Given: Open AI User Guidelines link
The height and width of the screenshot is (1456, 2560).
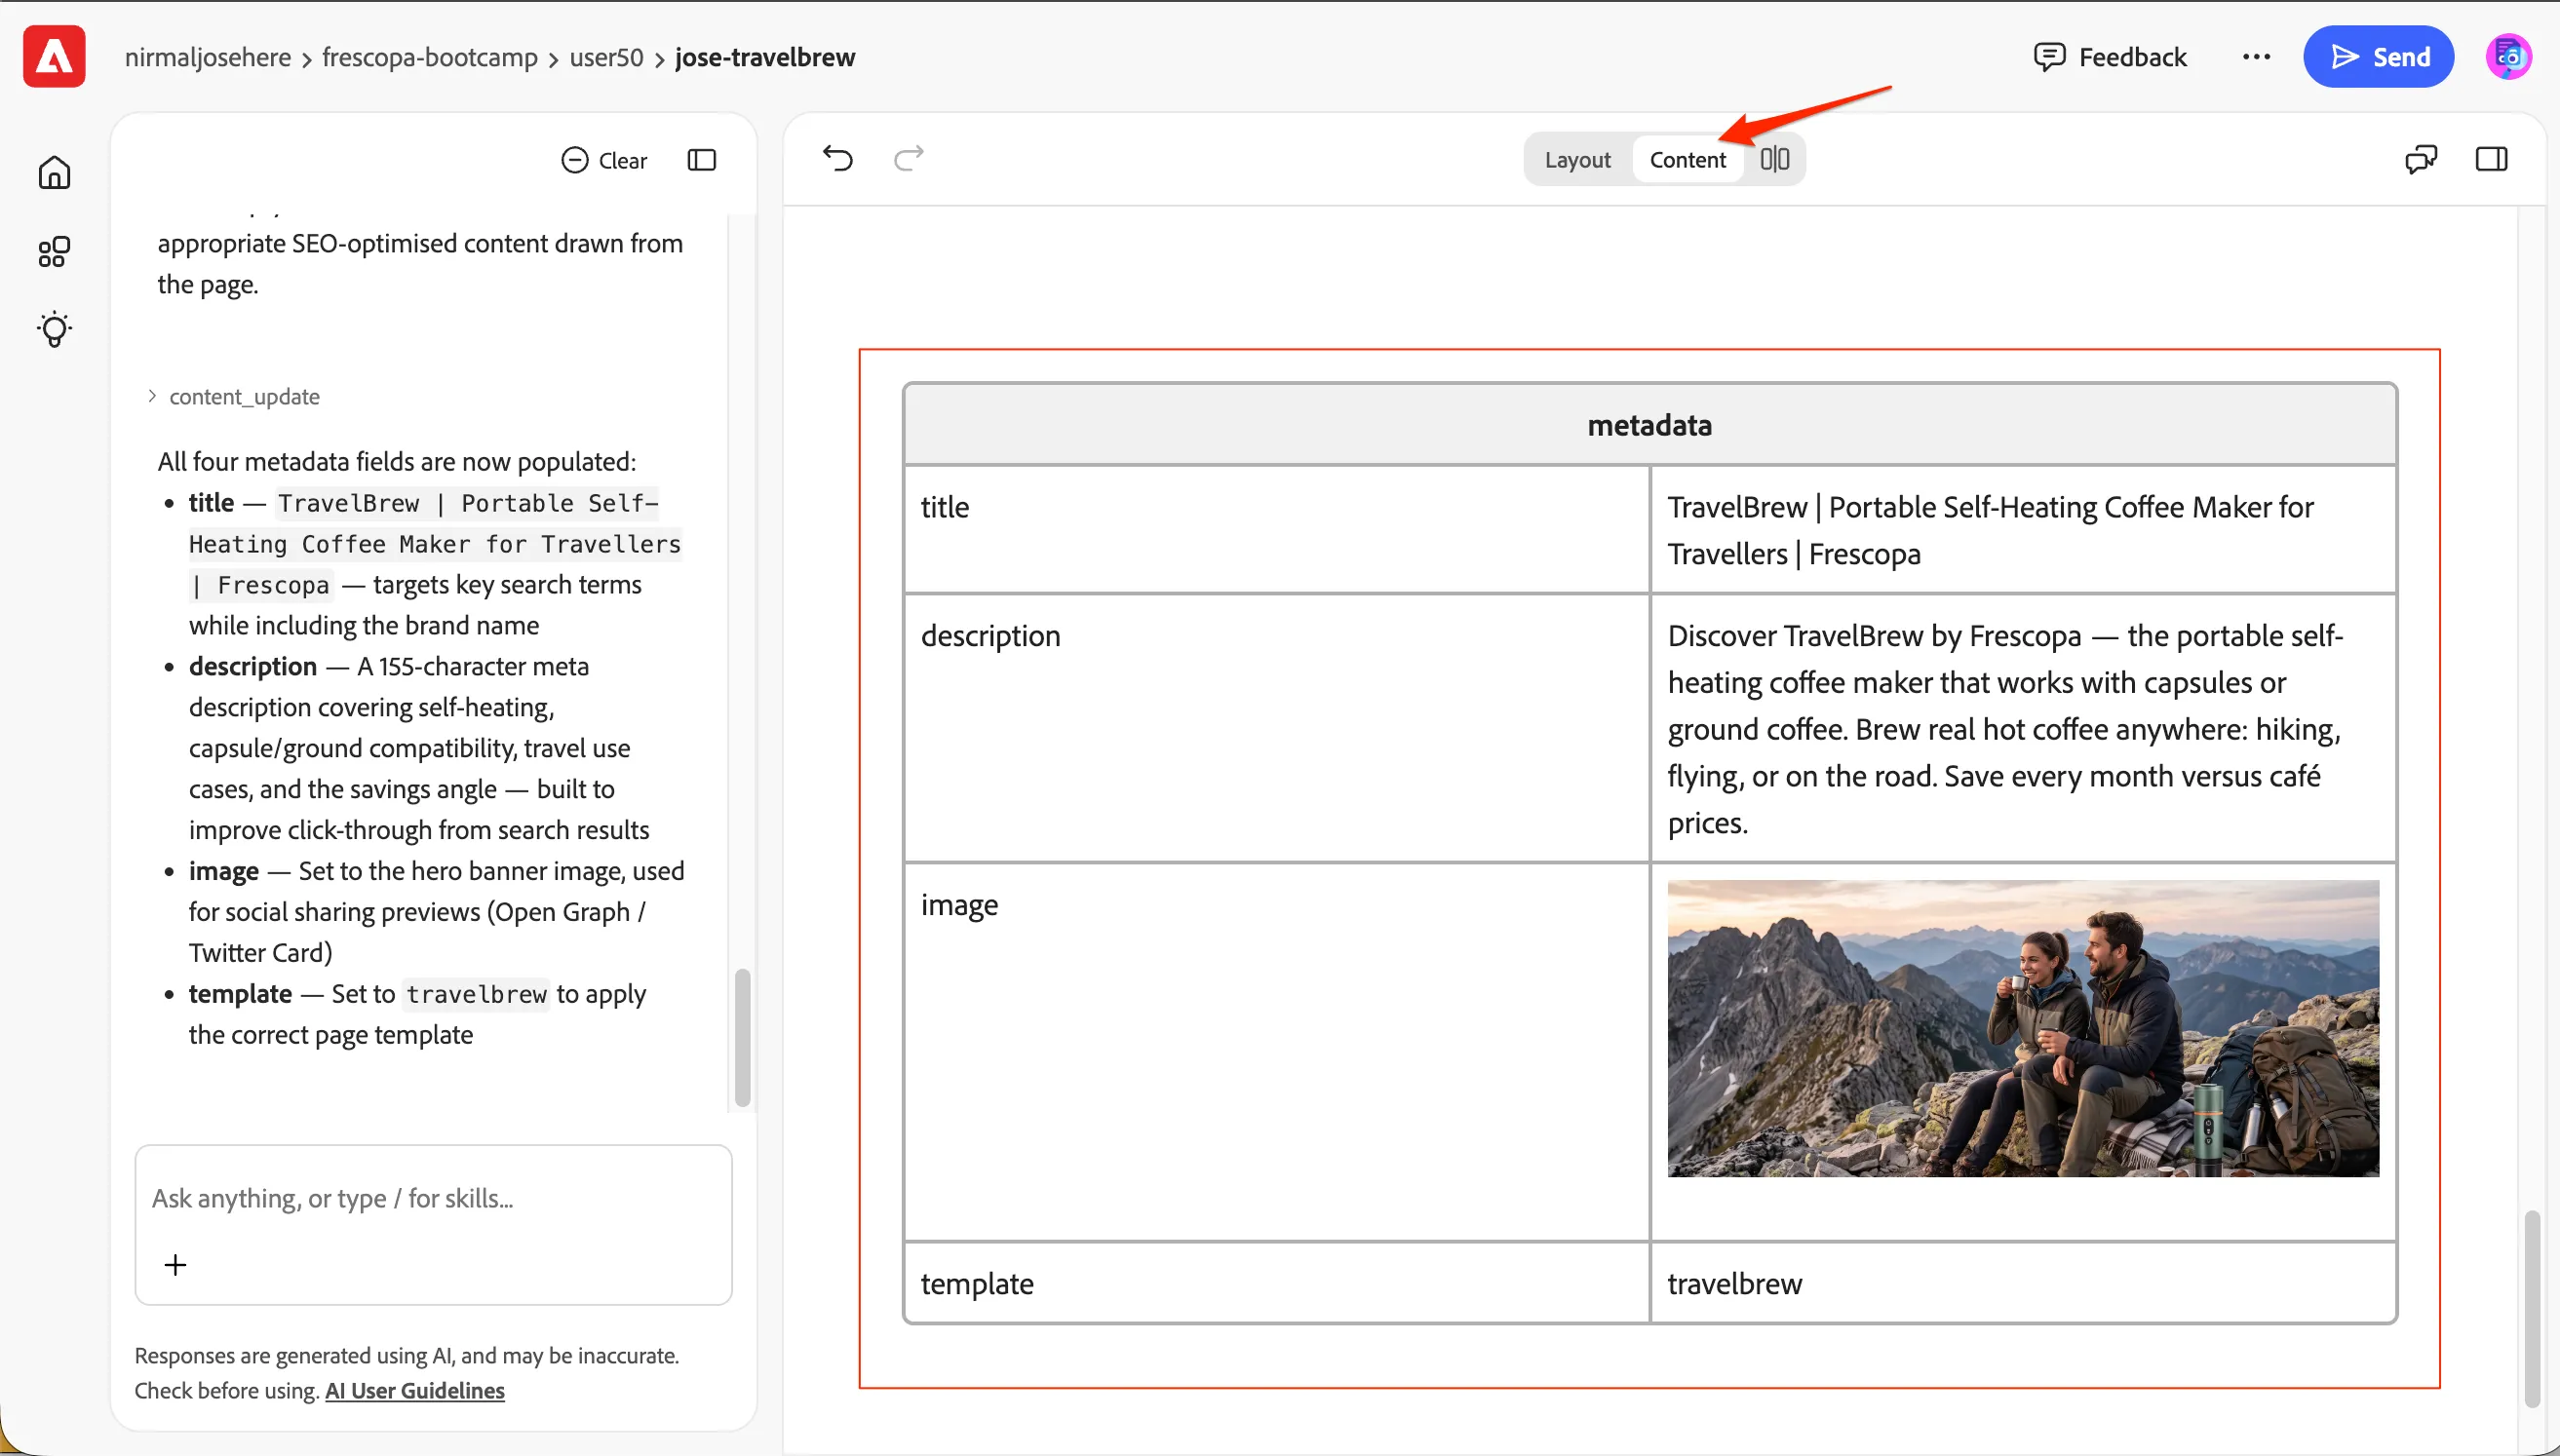Looking at the screenshot, I should tap(415, 1390).
